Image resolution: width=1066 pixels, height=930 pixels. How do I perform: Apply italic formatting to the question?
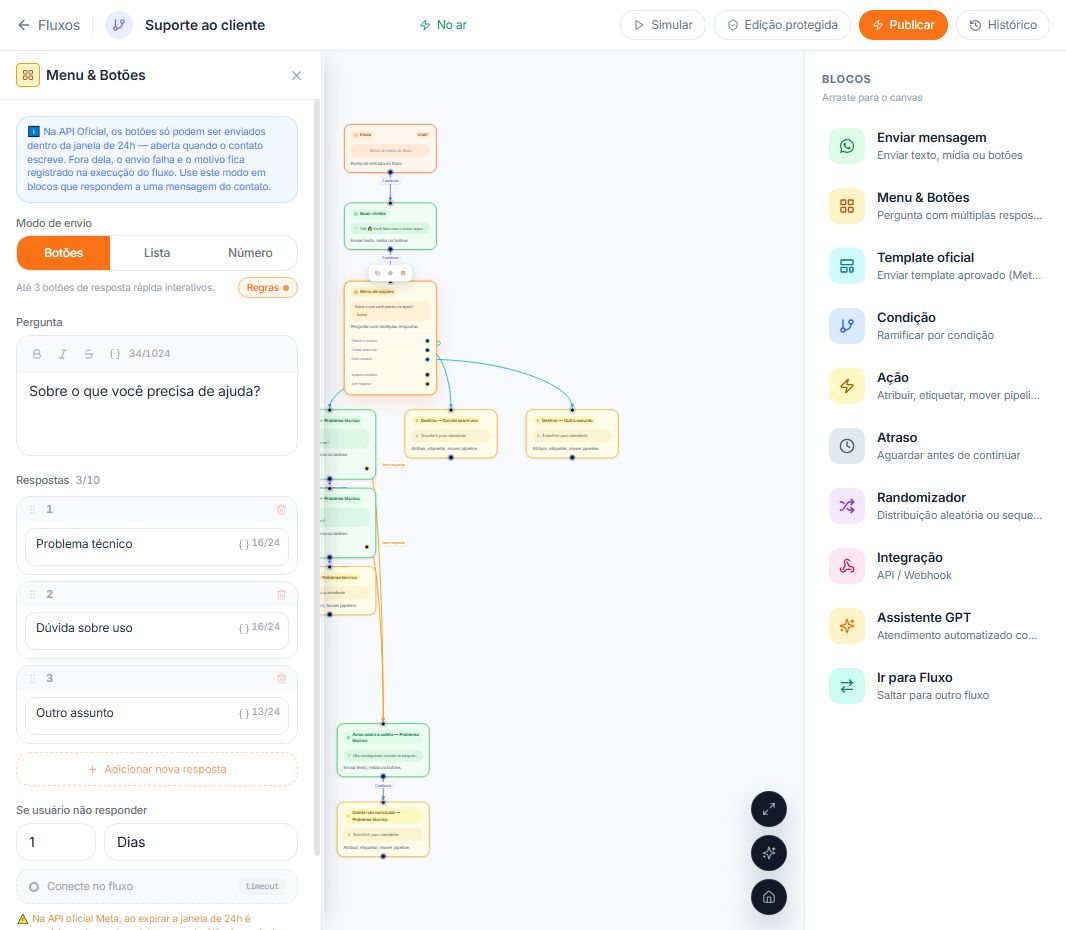coord(63,354)
